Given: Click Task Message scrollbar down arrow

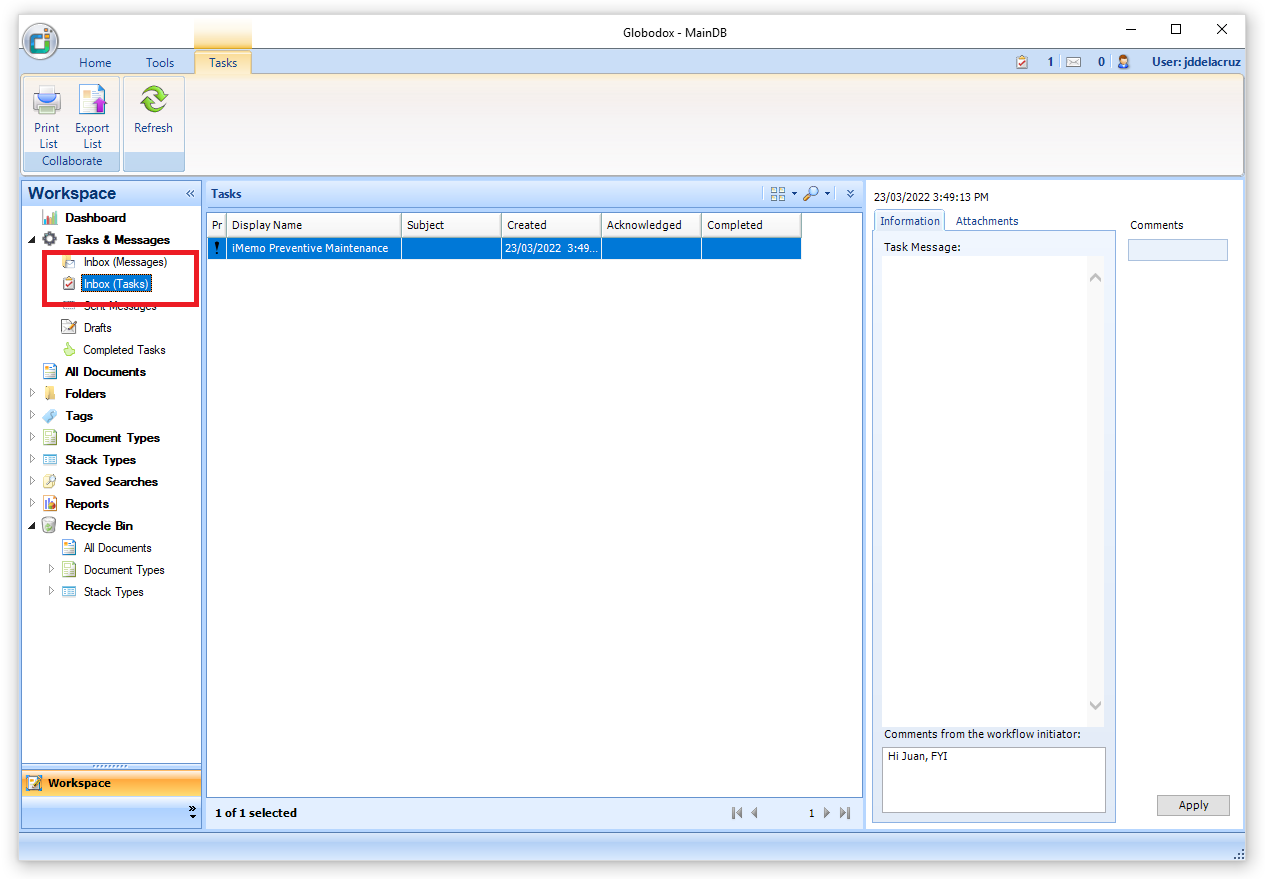Looking at the screenshot, I should point(1095,705).
